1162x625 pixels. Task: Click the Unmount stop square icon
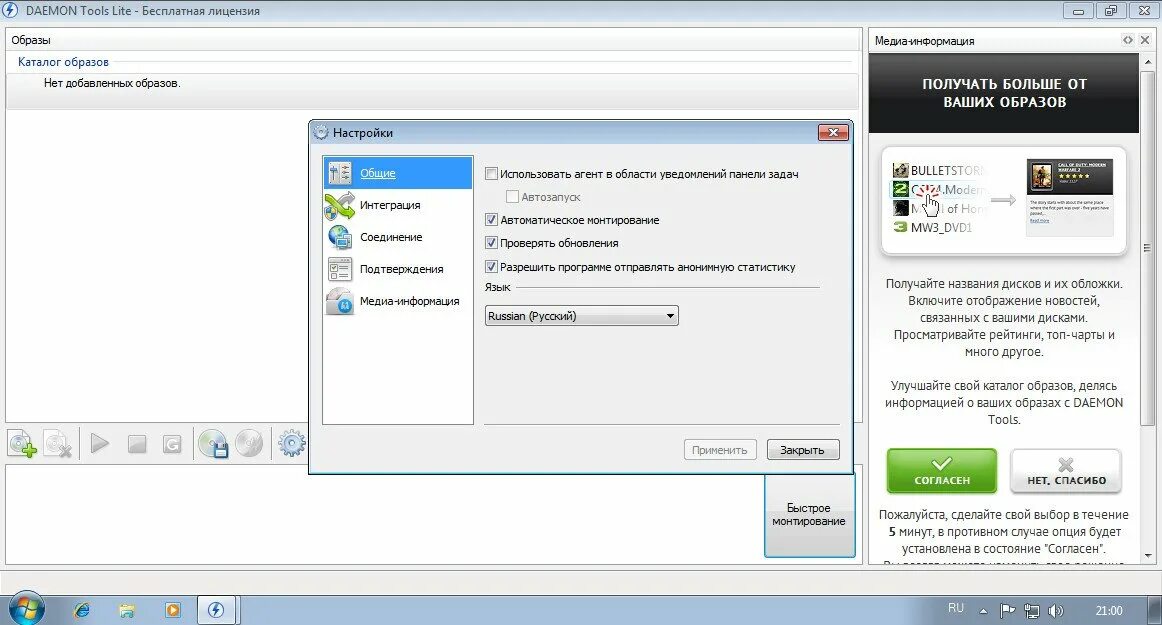(x=136, y=444)
